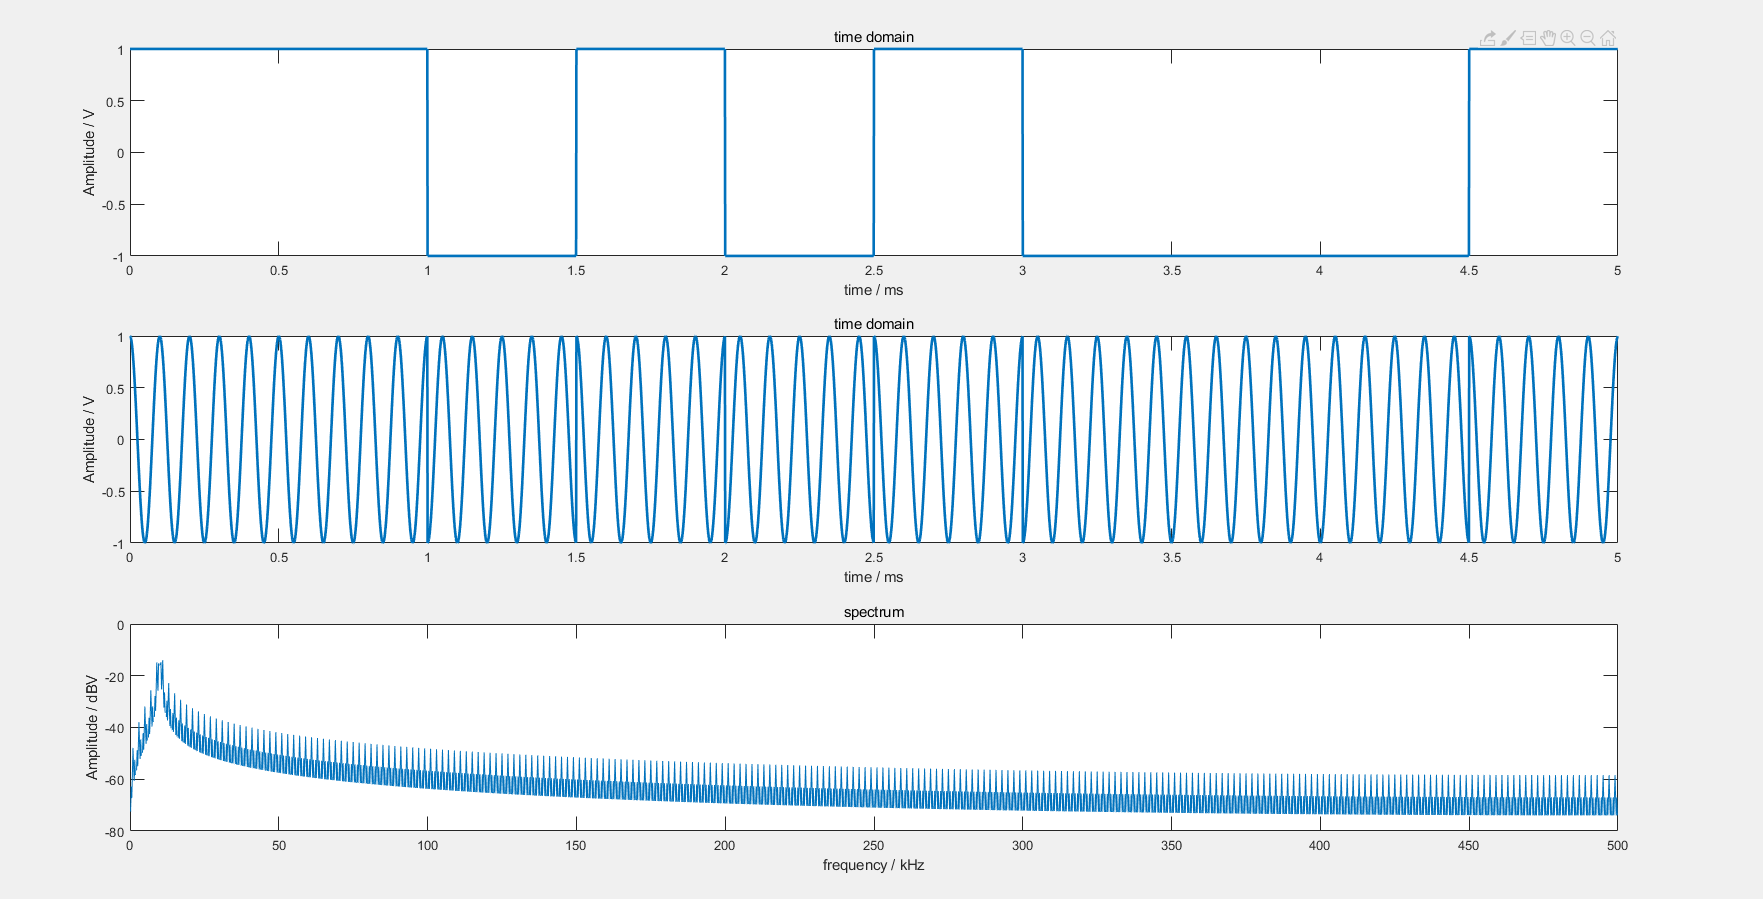Click the spectrum peak near 10 kHz
The height and width of the screenshot is (899, 1763).
(x=159, y=664)
